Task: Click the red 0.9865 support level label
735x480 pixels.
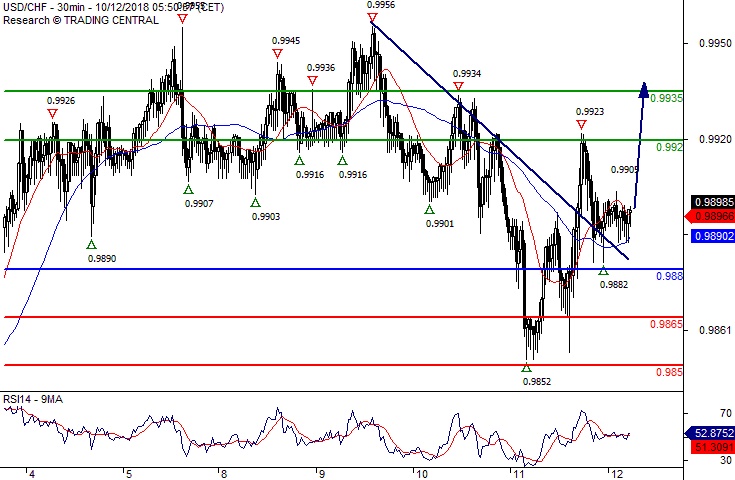Action: (x=667, y=325)
